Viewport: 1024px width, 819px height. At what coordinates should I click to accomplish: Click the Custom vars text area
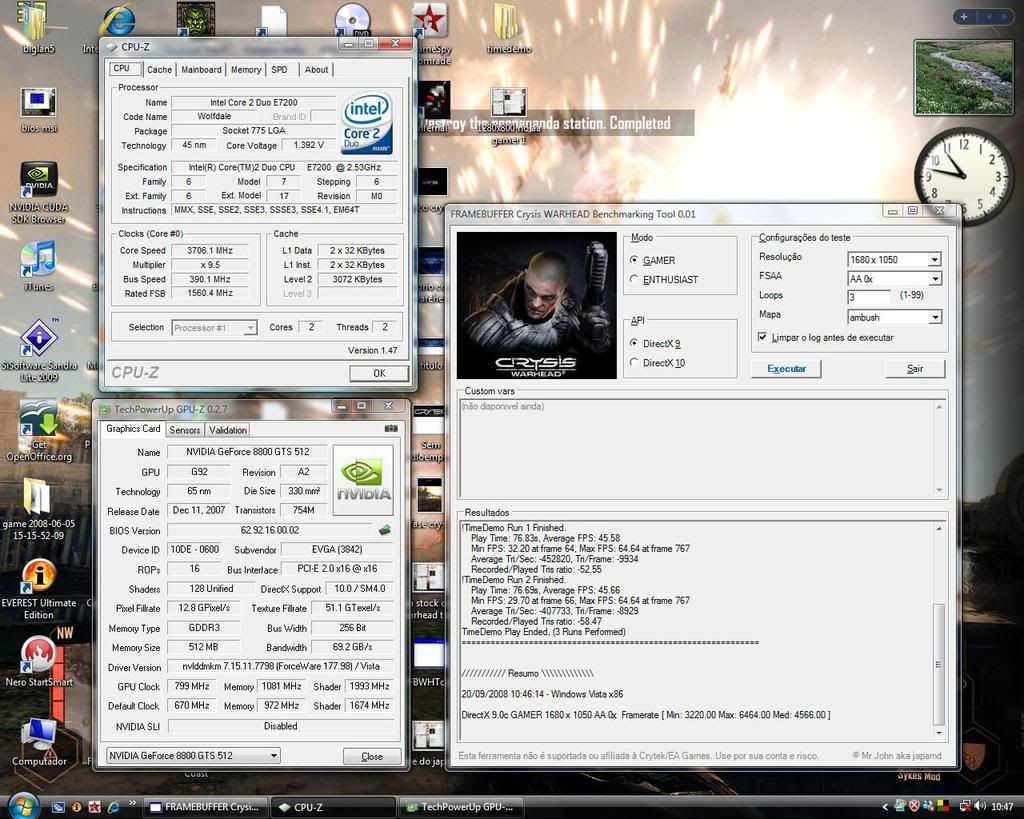coord(697,449)
